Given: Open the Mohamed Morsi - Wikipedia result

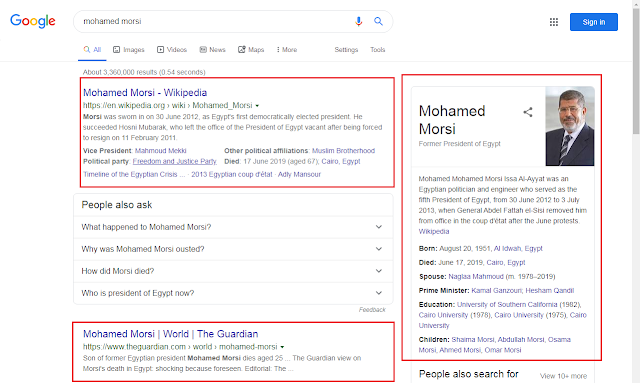Looking at the screenshot, I should click(145, 93).
